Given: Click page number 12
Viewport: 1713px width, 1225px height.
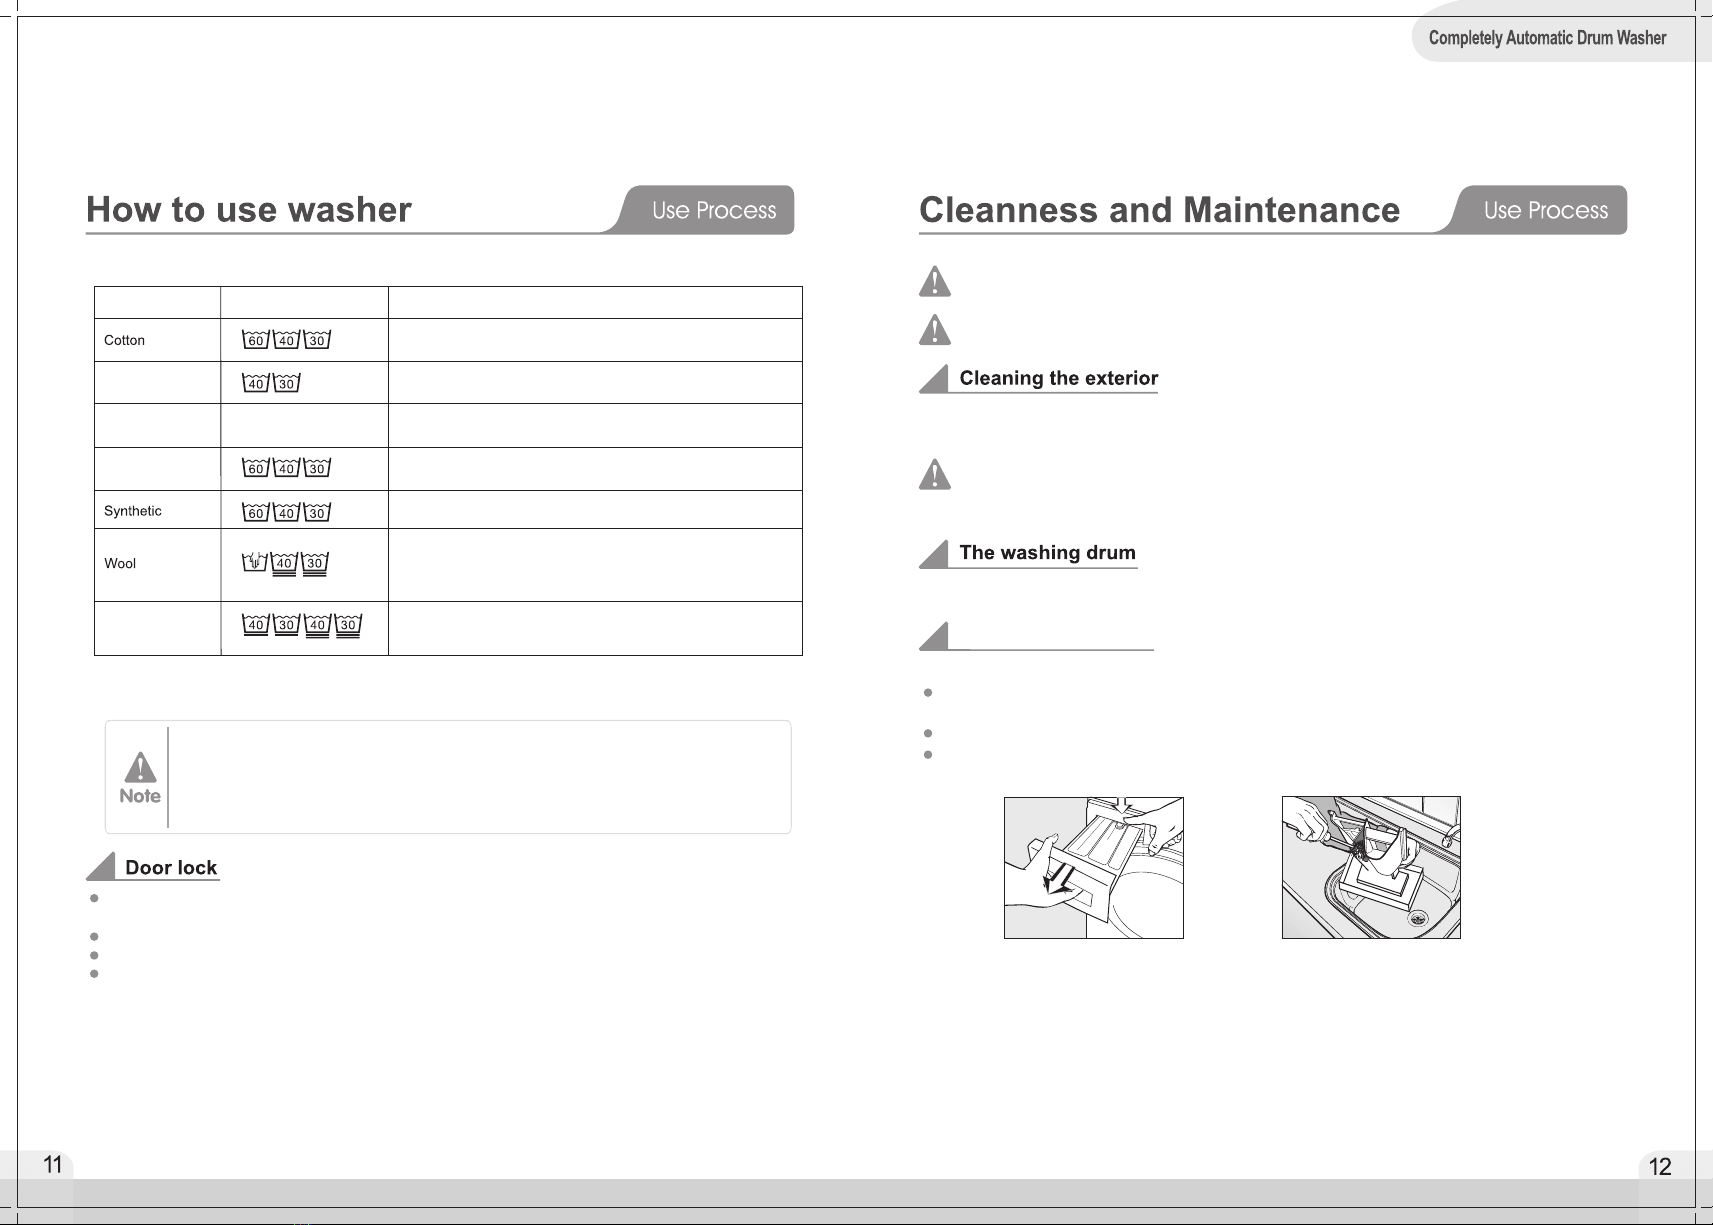Looking at the screenshot, I should tap(1660, 1166).
